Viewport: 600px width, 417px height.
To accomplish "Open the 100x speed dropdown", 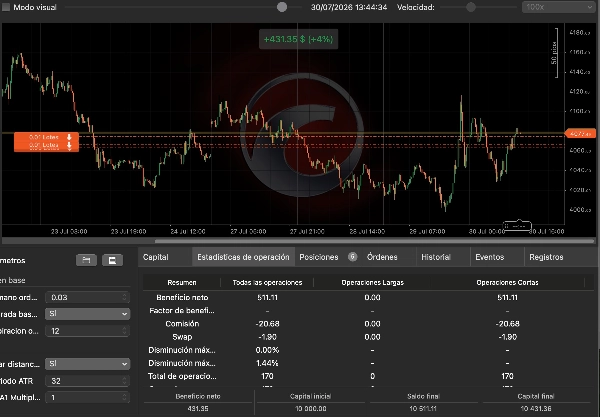I will (558, 7).
